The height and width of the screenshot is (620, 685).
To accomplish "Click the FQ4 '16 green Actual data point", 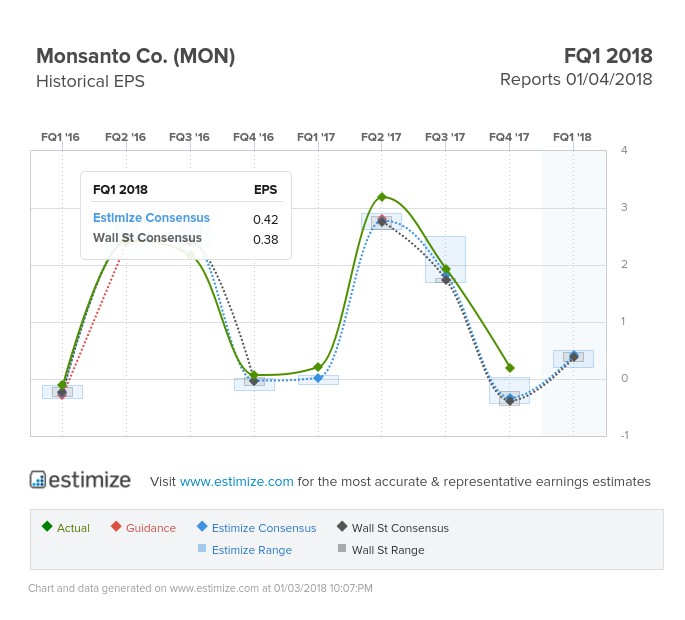I will tap(254, 375).
